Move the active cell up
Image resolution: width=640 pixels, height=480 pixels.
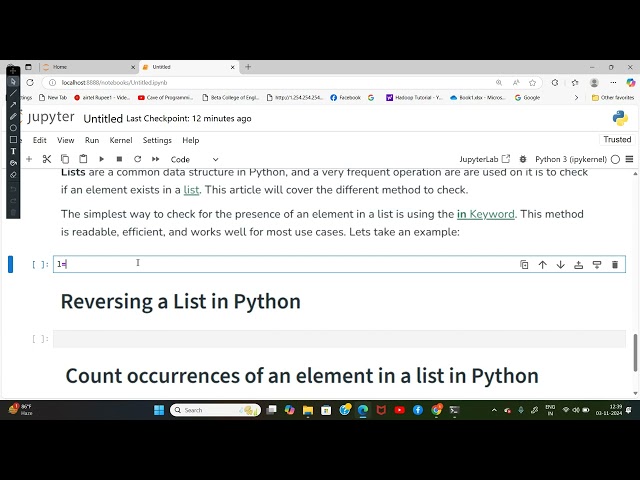(542, 264)
